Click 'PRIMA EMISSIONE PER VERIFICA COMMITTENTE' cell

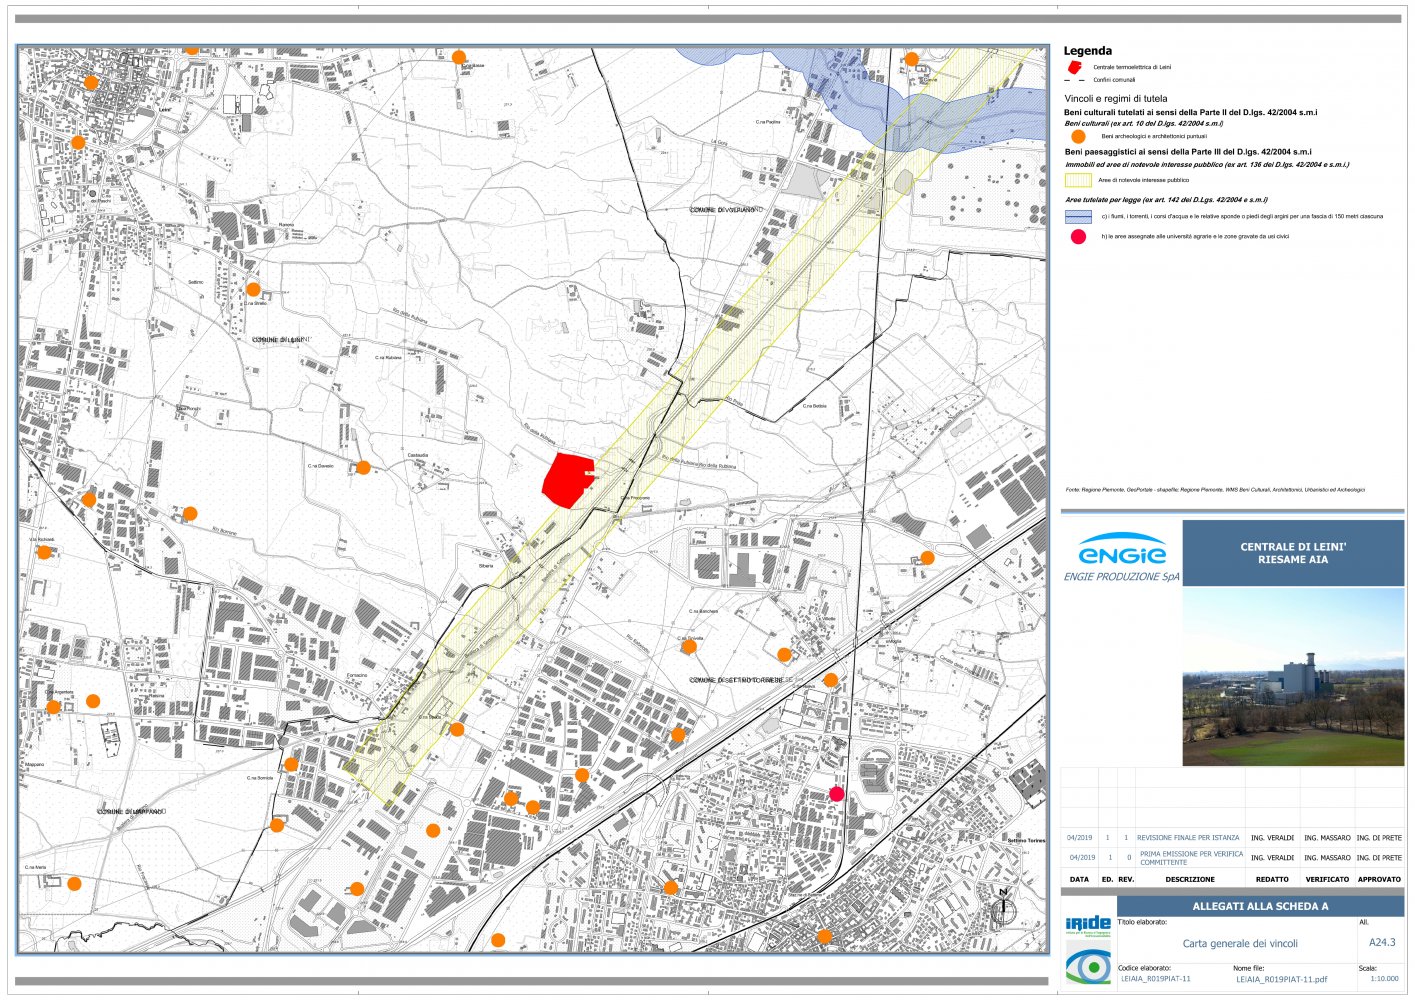click(1191, 858)
